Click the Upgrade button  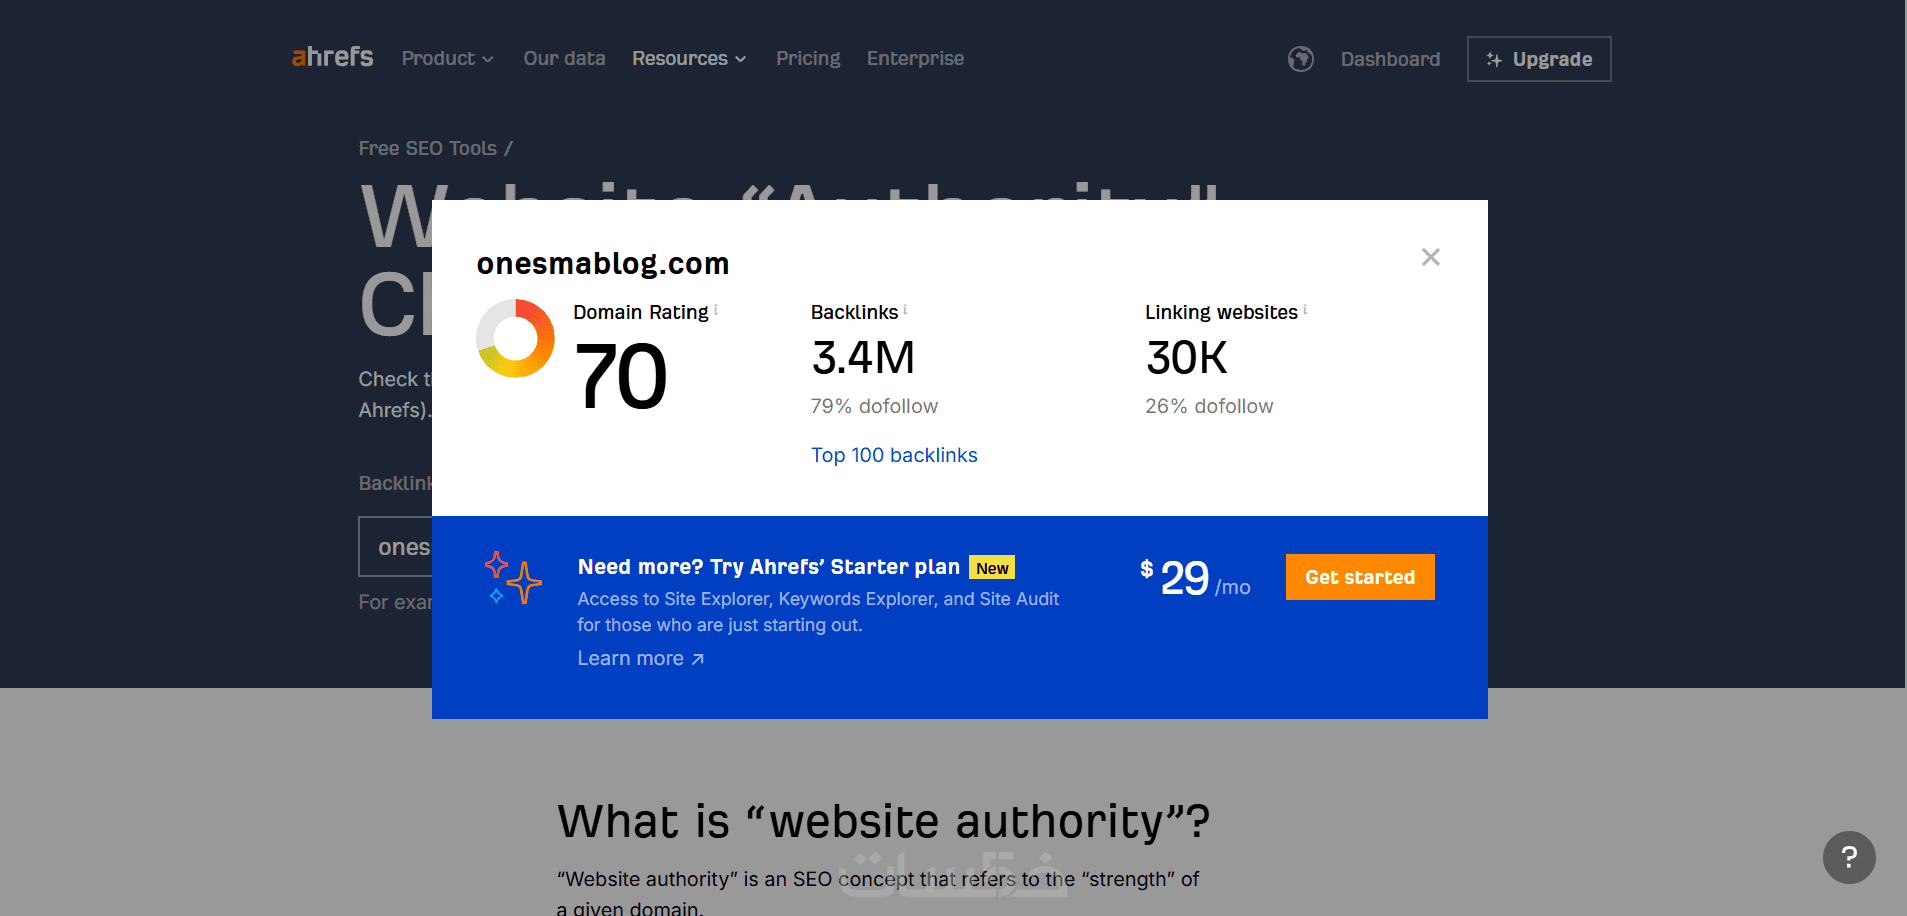tap(1538, 59)
